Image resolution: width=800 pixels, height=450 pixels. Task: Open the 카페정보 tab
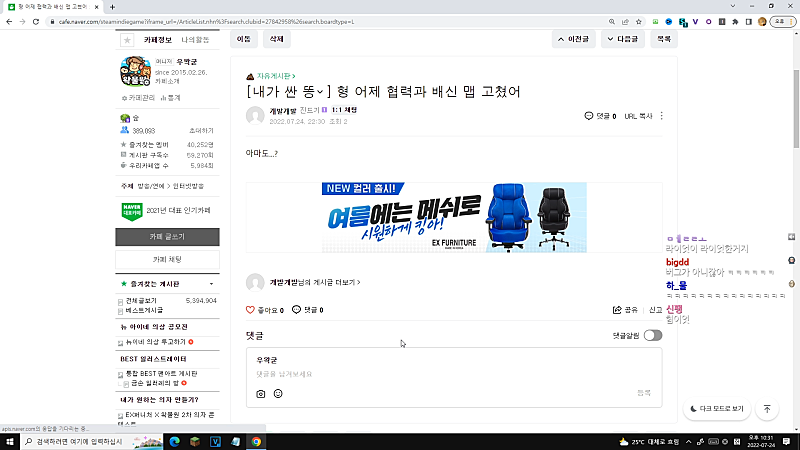158,40
